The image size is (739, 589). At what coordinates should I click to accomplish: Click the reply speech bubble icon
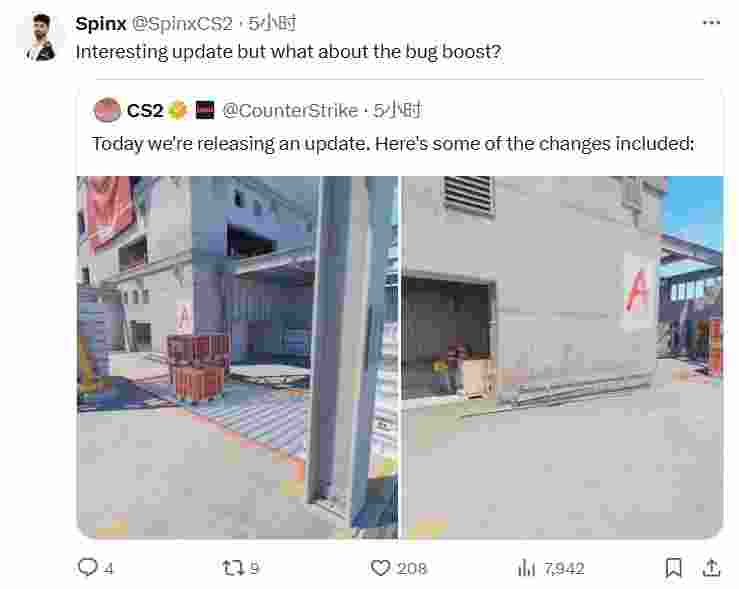click(x=87, y=567)
